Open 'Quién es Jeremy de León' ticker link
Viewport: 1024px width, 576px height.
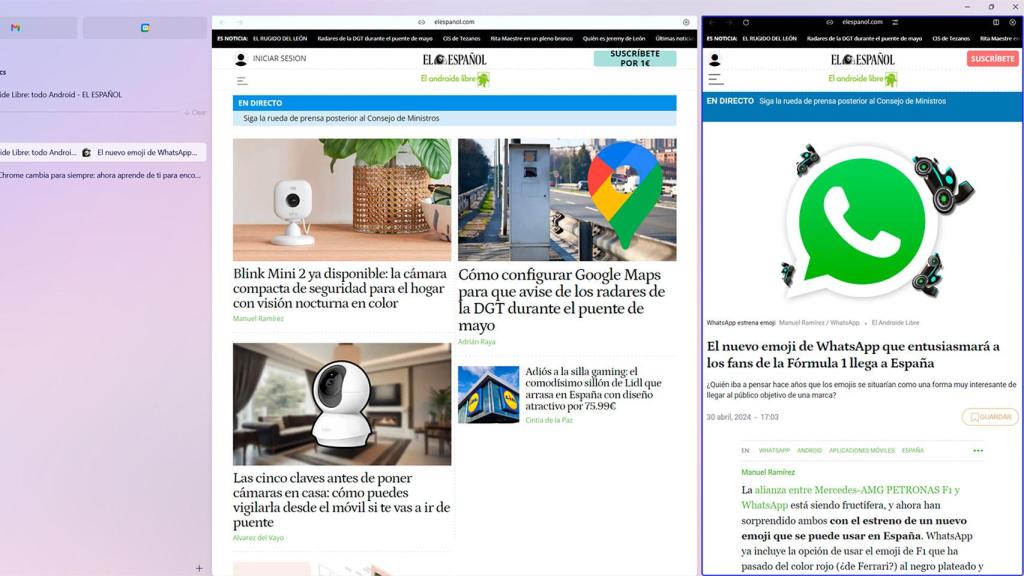click(614, 39)
